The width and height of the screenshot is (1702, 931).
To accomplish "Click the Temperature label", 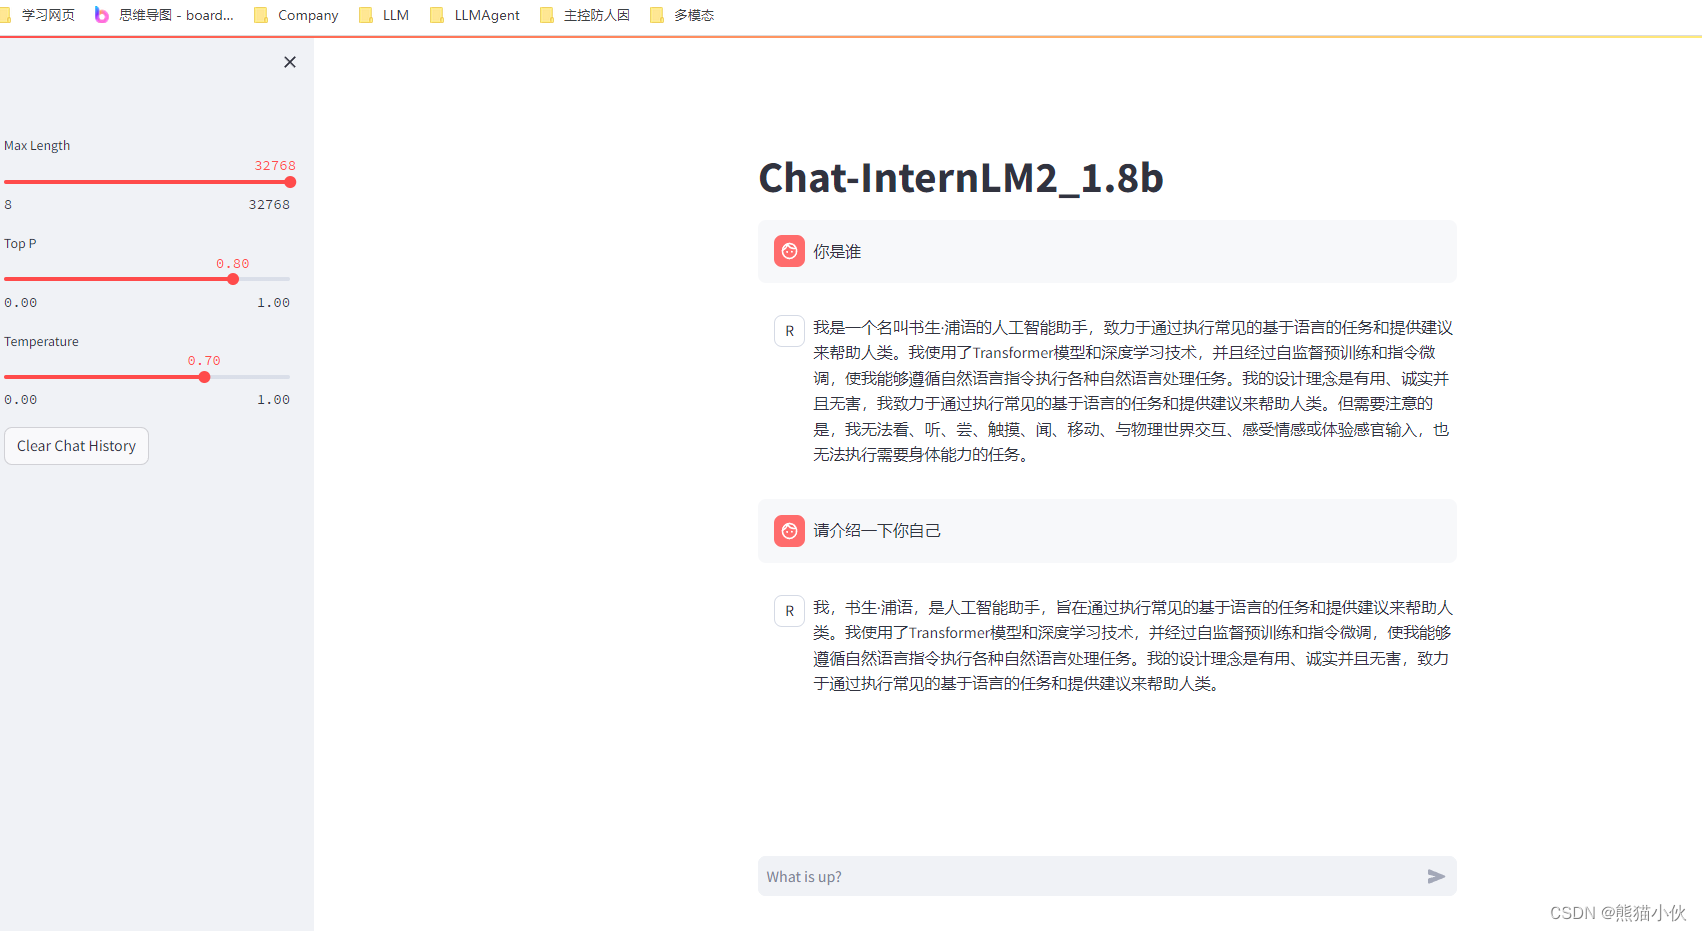I will click(41, 342).
